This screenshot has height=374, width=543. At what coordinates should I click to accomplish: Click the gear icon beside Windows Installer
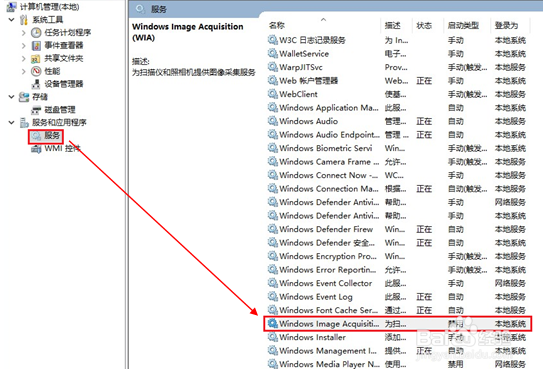[x=273, y=337]
